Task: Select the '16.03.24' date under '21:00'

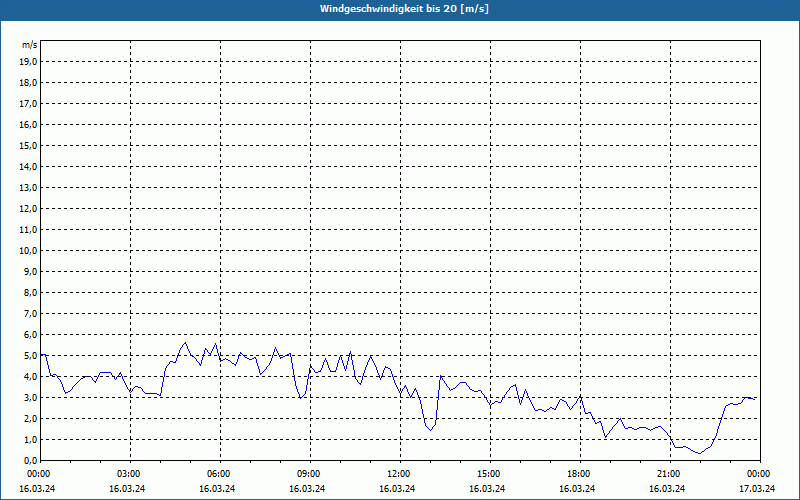Action: click(x=667, y=488)
